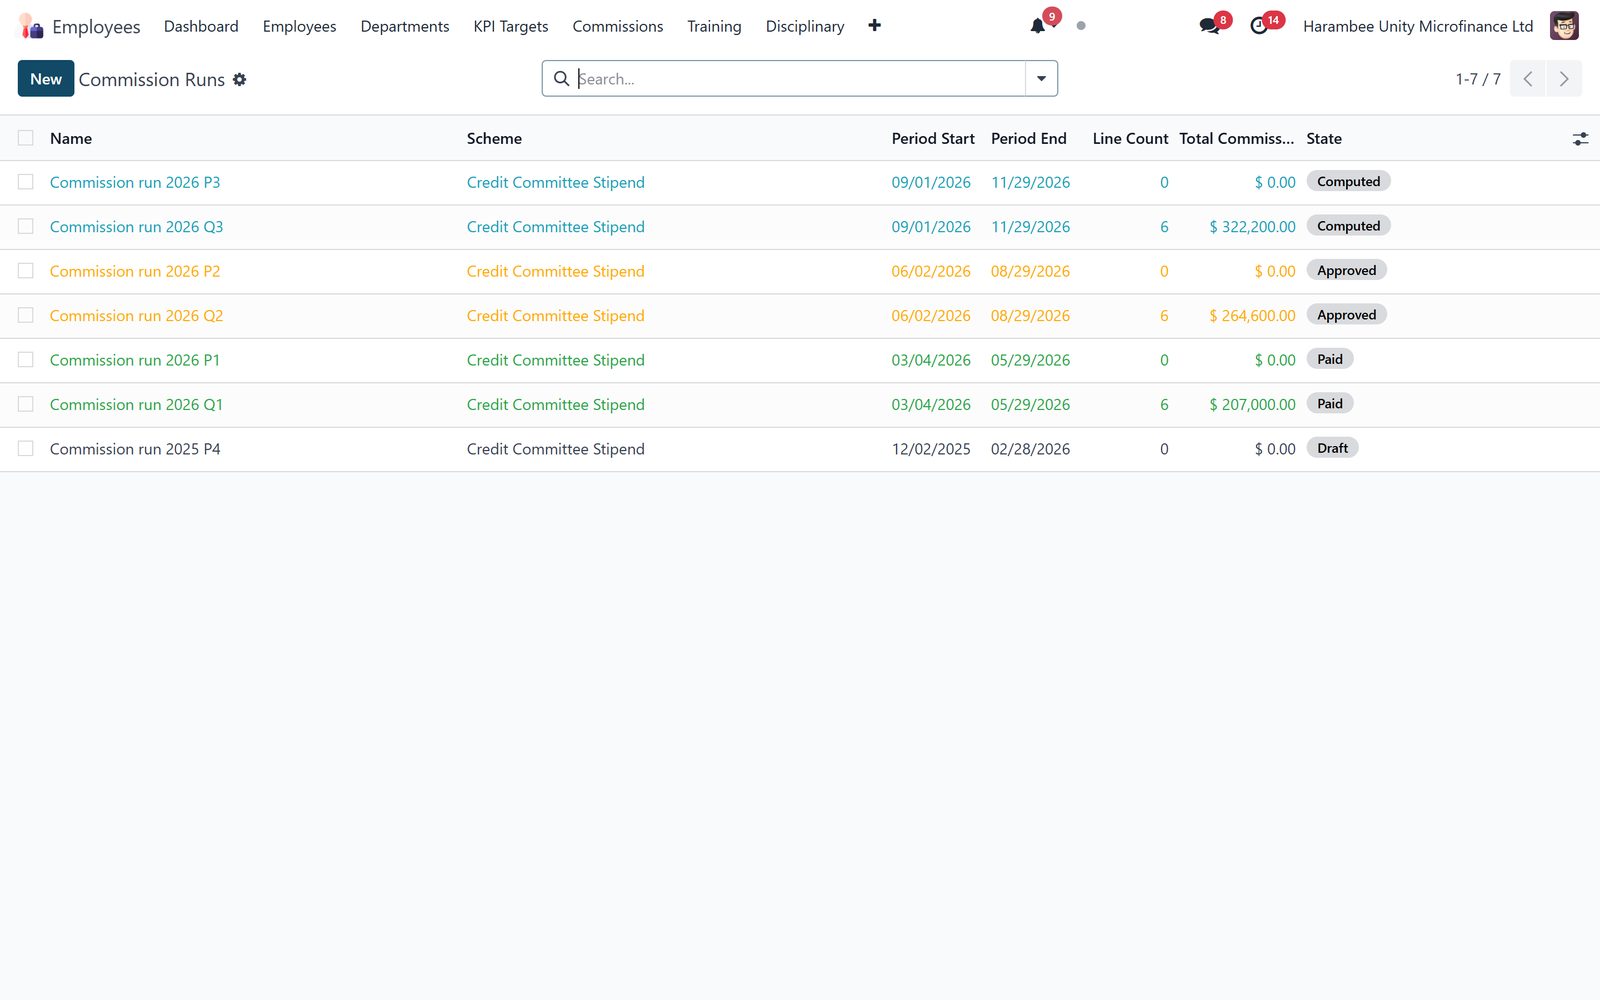
Task: Open the notifications bell icon
Action: tap(1038, 26)
